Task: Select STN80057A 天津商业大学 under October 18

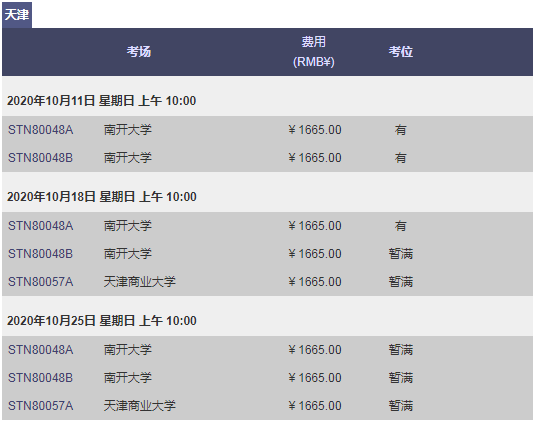Action: [267, 282]
